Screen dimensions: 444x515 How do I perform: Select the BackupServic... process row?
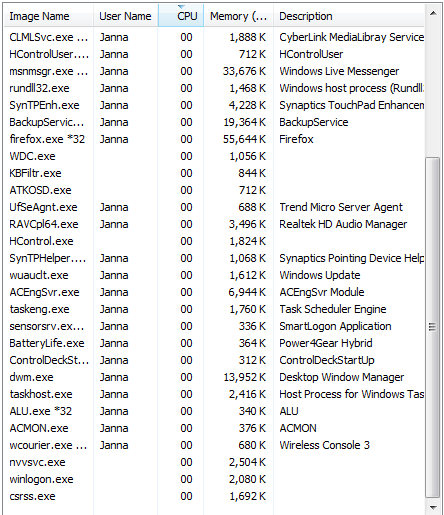click(214, 122)
